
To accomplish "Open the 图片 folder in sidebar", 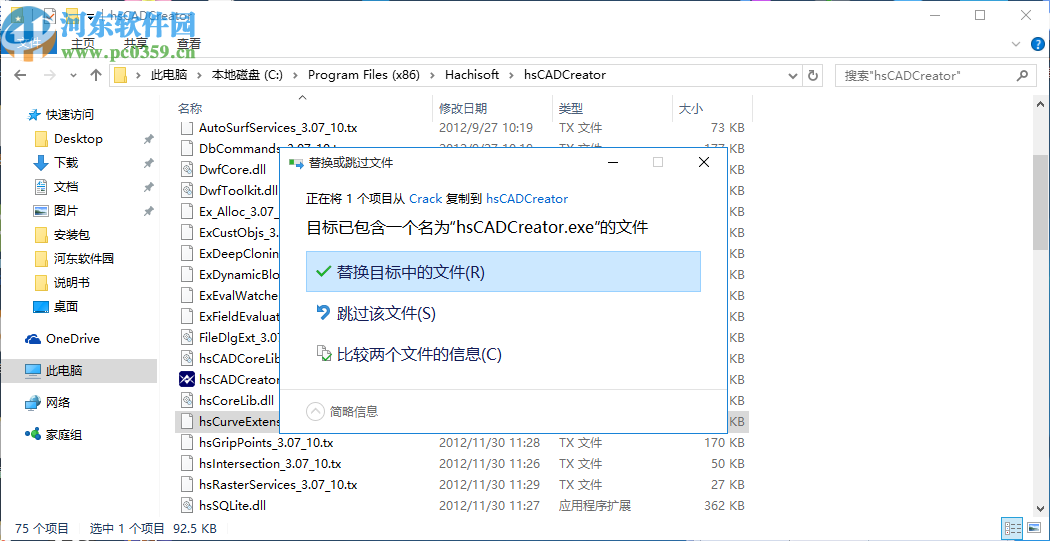I will [x=66, y=211].
